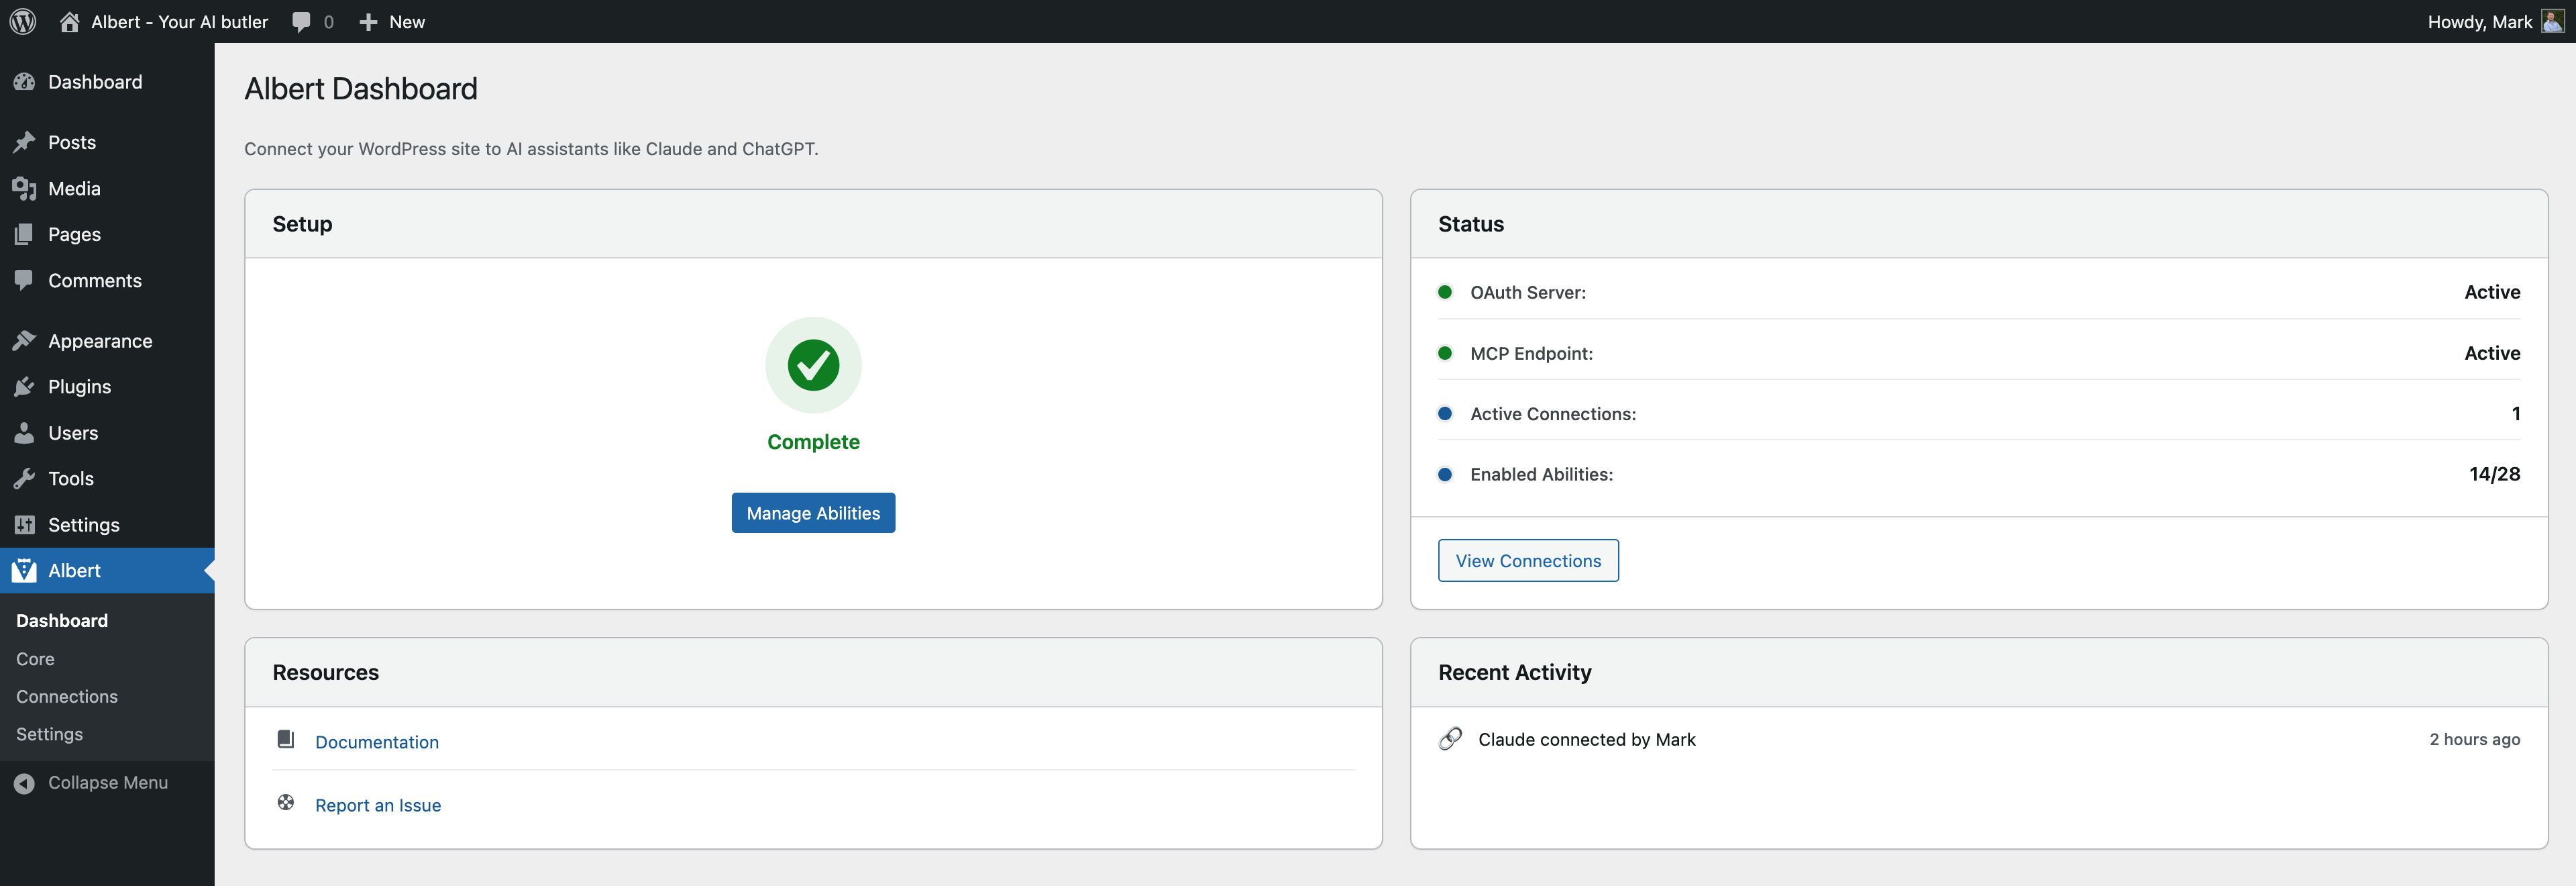This screenshot has width=2576, height=886.
Task: Open the New content menu
Action: click(x=392, y=21)
